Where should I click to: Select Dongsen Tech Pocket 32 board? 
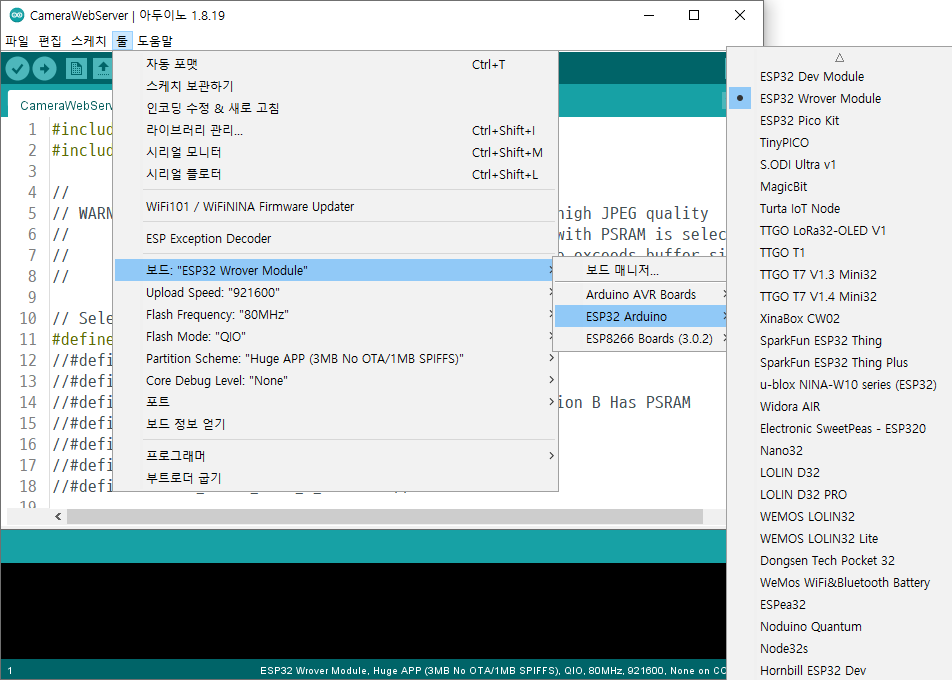point(839,560)
